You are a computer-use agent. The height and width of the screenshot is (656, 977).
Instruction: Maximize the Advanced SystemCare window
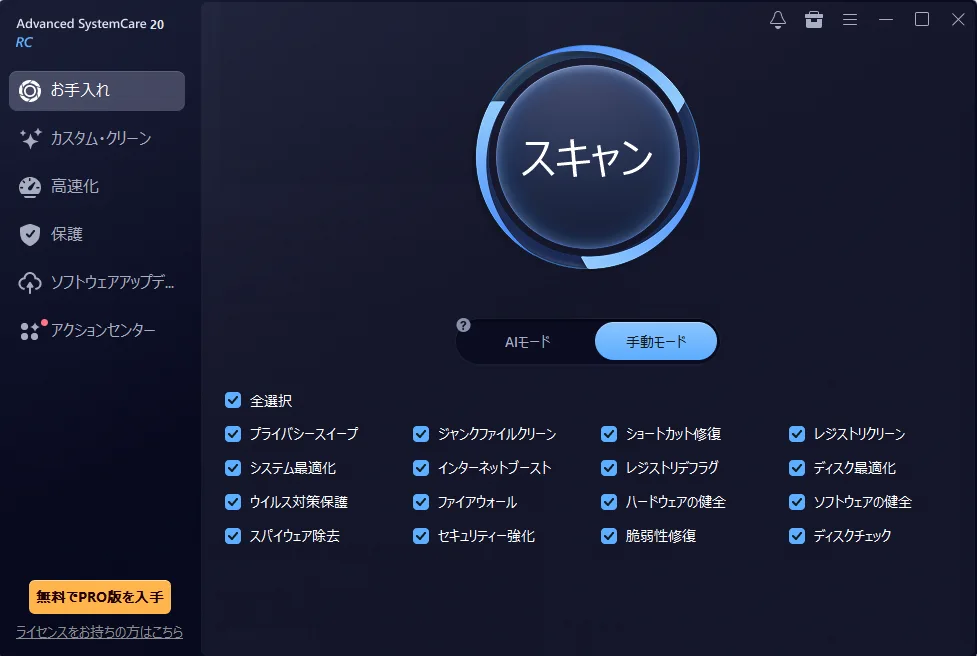922,19
